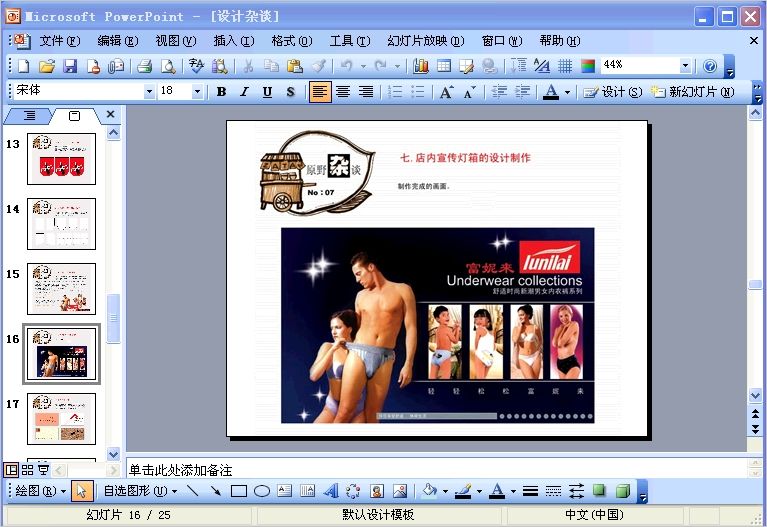The width and height of the screenshot is (767, 527).
Task: Open the 视图 menu
Action: click(x=176, y=41)
